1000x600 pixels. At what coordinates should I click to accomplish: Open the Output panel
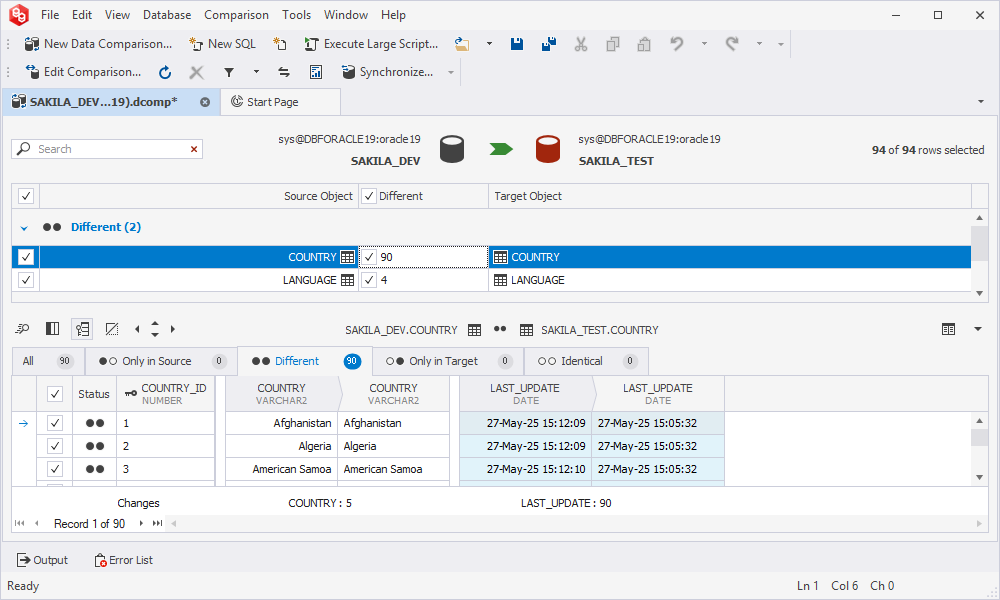pyautogui.click(x=42, y=560)
